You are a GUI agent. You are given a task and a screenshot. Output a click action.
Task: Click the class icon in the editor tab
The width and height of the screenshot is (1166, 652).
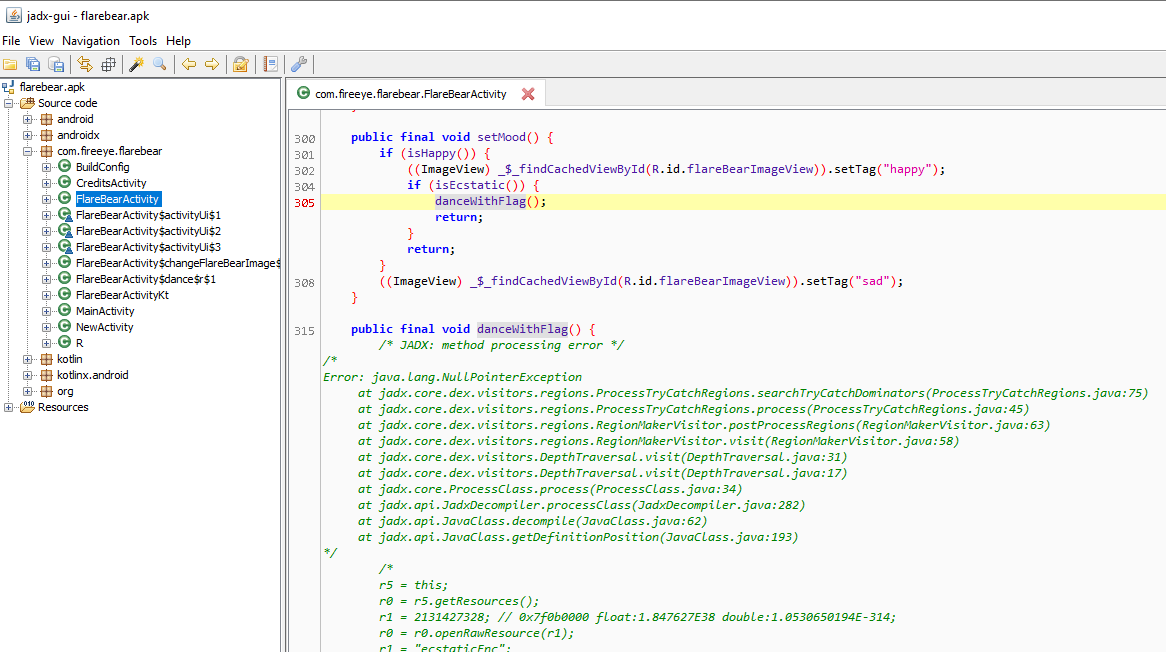coord(303,93)
